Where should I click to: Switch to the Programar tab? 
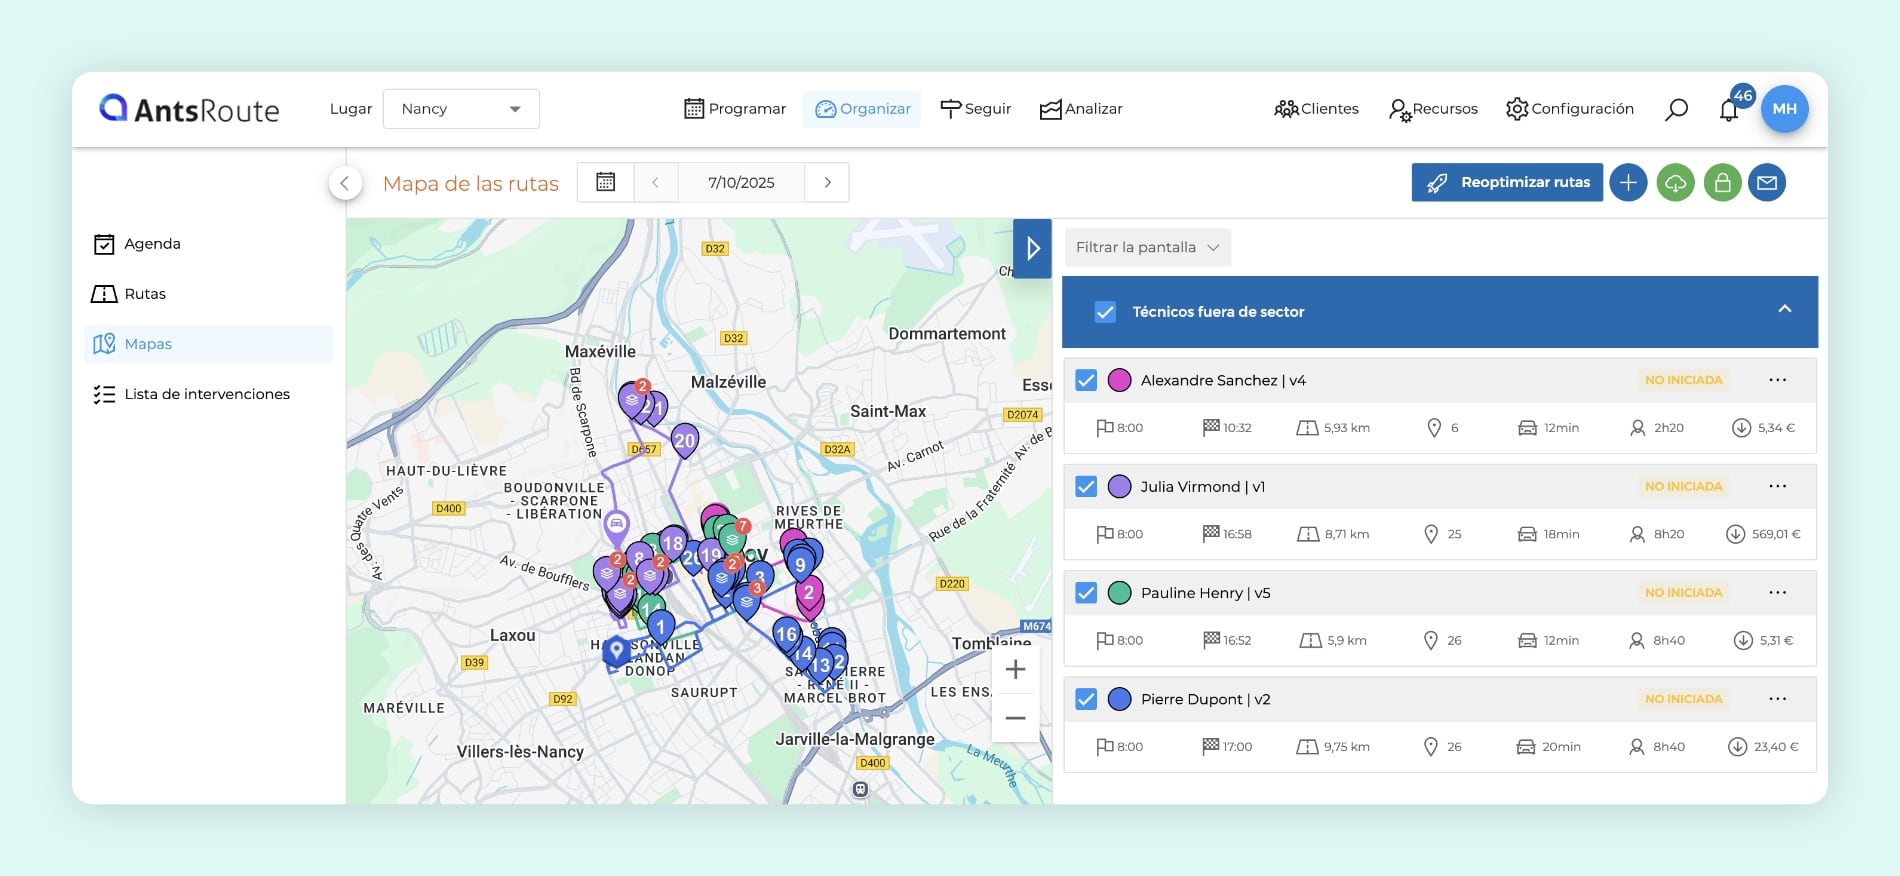click(735, 109)
